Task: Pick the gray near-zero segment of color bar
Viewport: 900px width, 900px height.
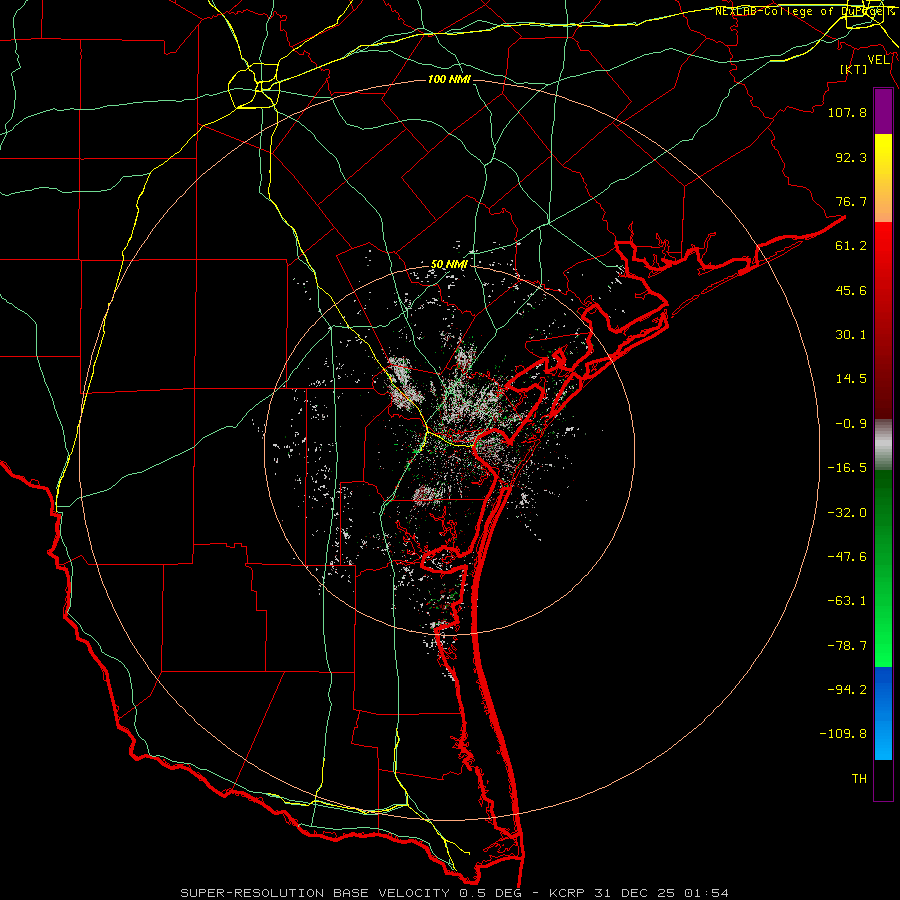Action: tap(883, 444)
